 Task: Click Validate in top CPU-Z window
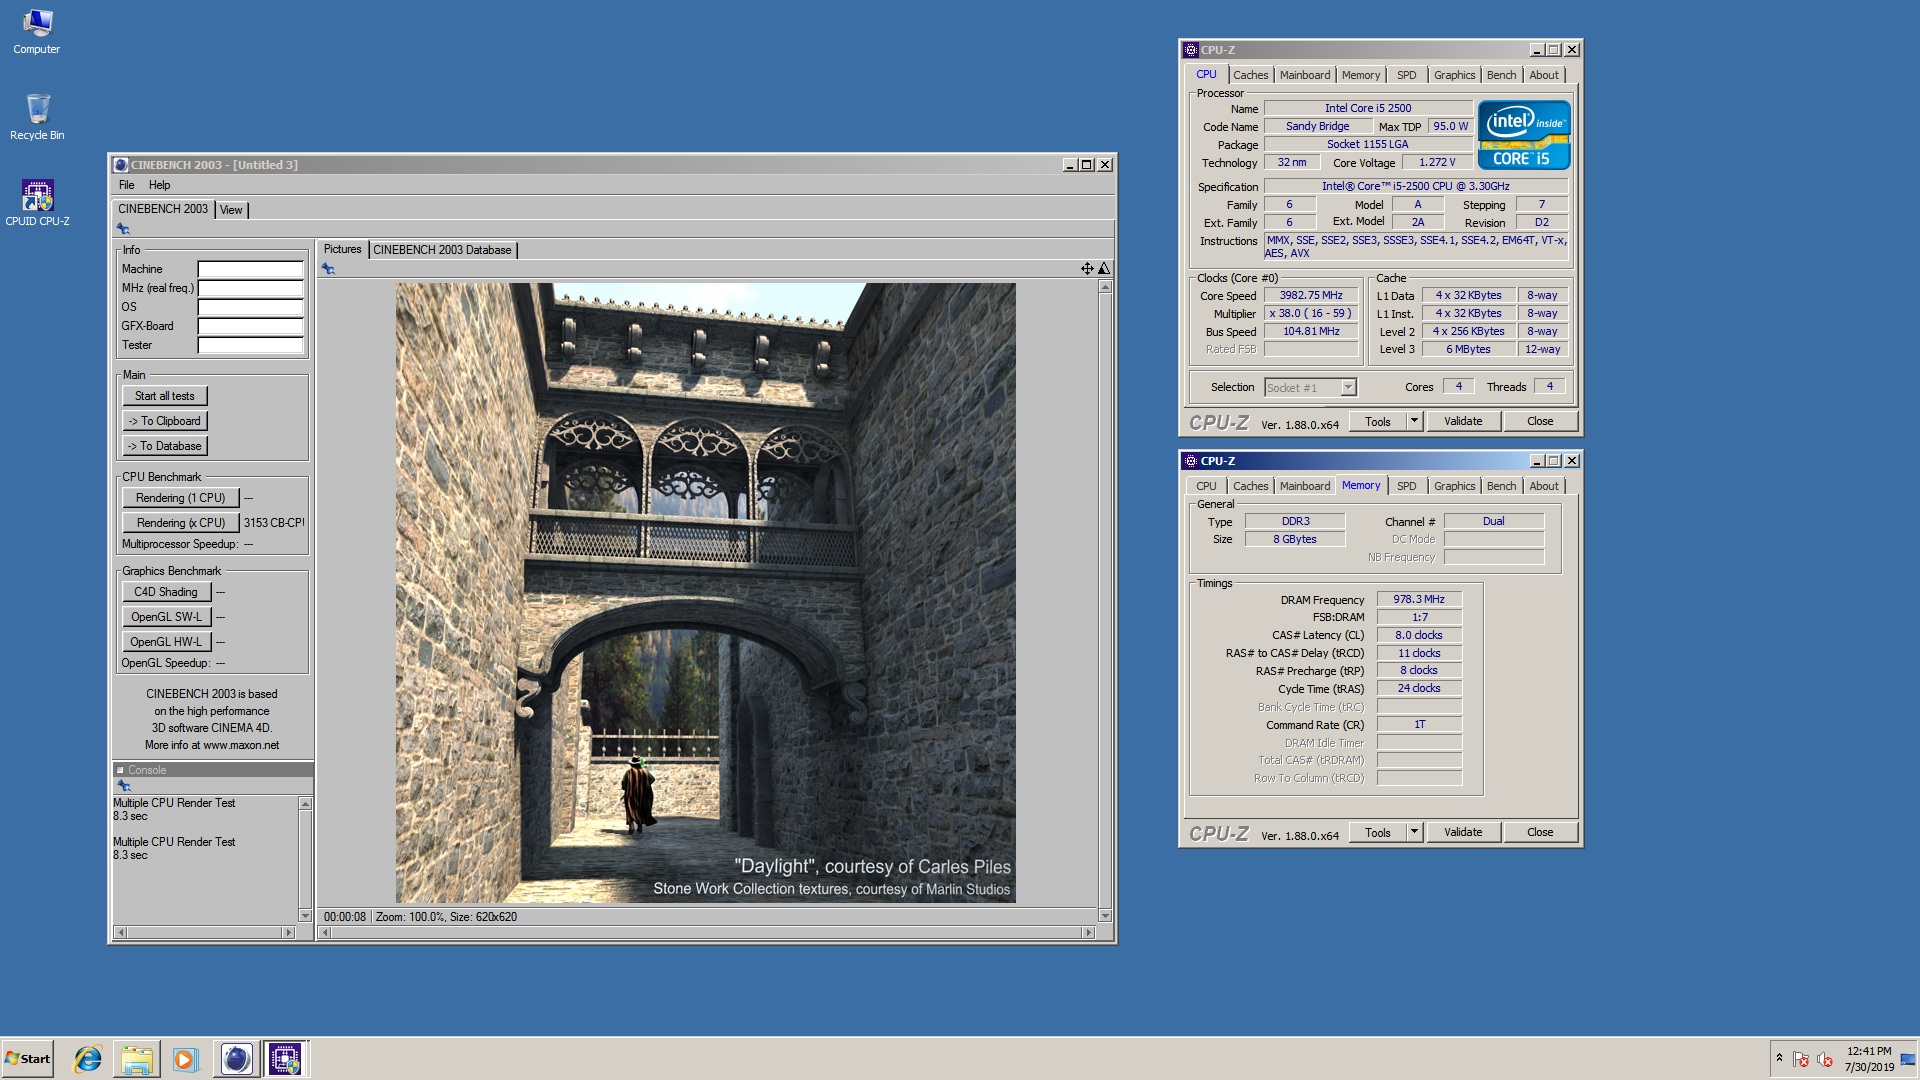(1463, 421)
